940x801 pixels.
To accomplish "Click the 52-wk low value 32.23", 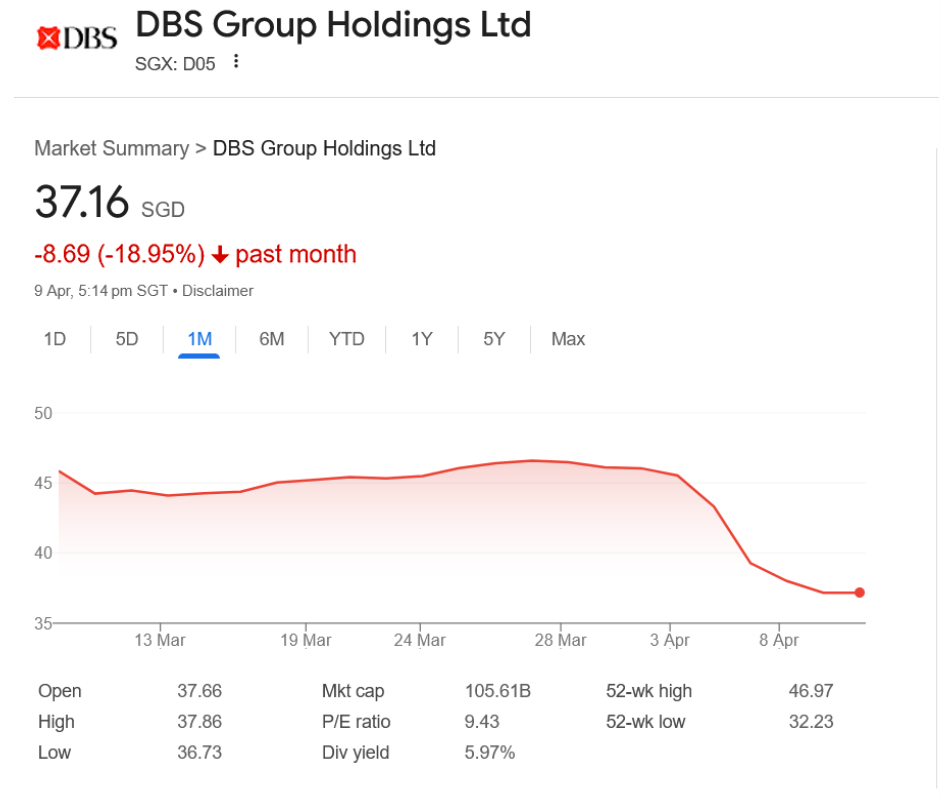I will tap(811, 721).
